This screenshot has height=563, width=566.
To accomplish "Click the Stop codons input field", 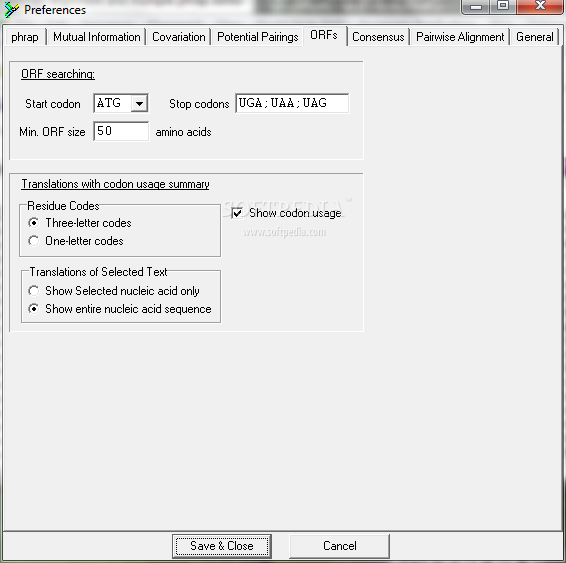I will pos(292,103).
